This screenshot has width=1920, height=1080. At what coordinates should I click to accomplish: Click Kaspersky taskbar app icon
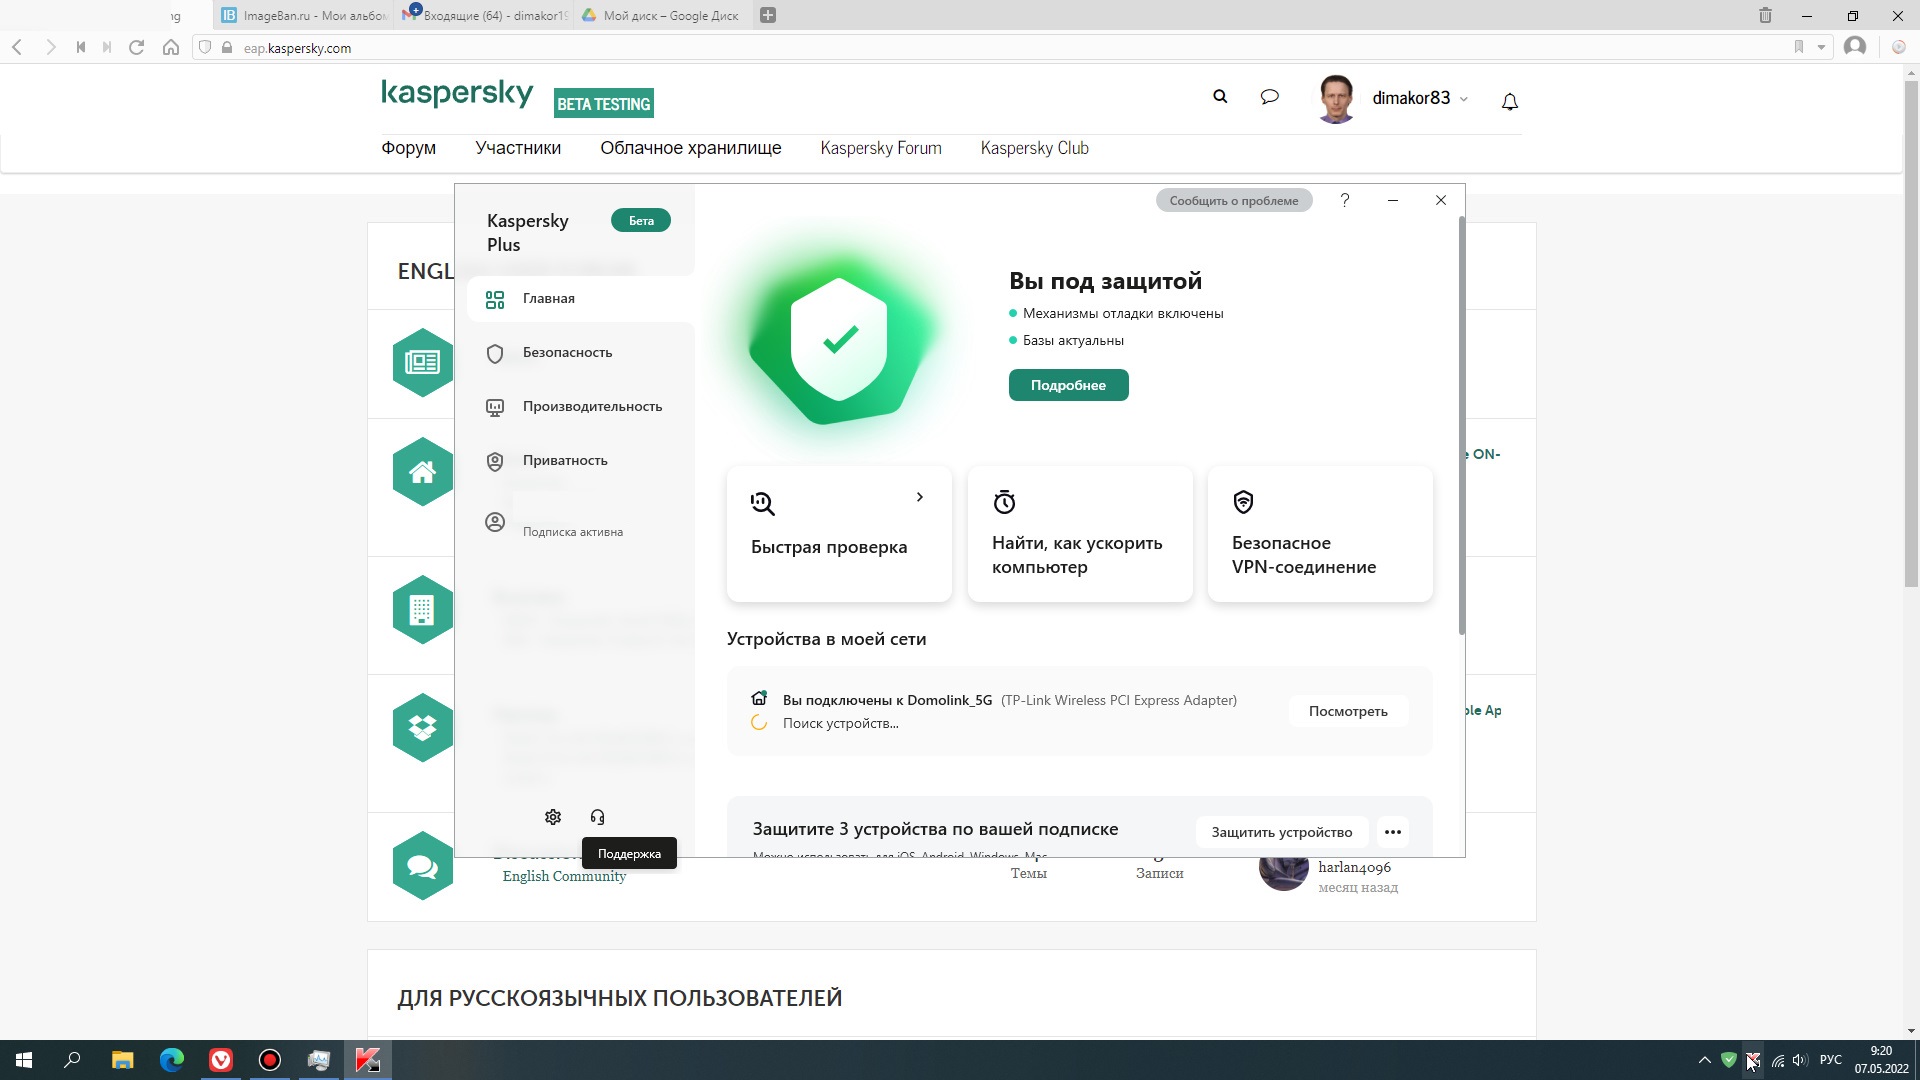(368, 1060)
